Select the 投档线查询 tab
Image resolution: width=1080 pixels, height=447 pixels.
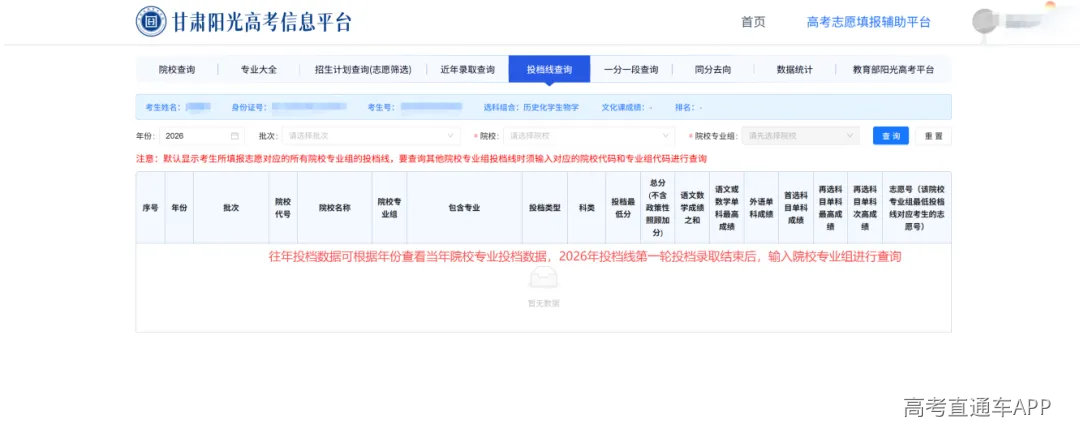(549, 69)
